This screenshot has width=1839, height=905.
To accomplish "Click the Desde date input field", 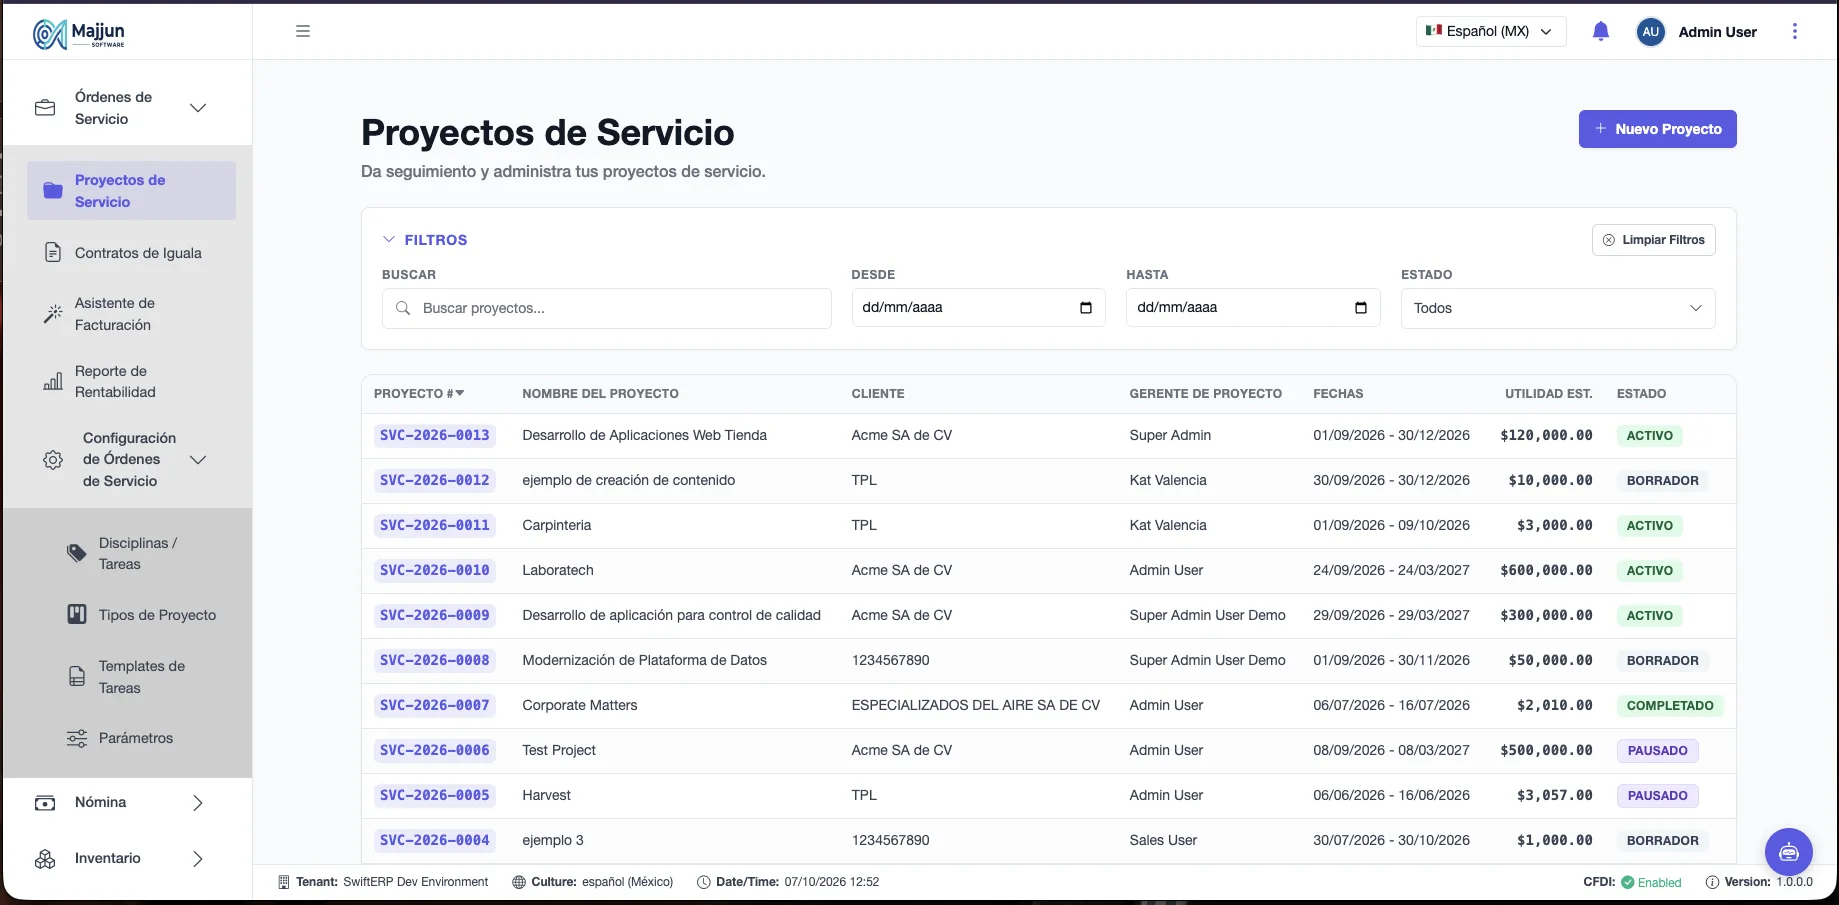I will (x=978, y=307).
